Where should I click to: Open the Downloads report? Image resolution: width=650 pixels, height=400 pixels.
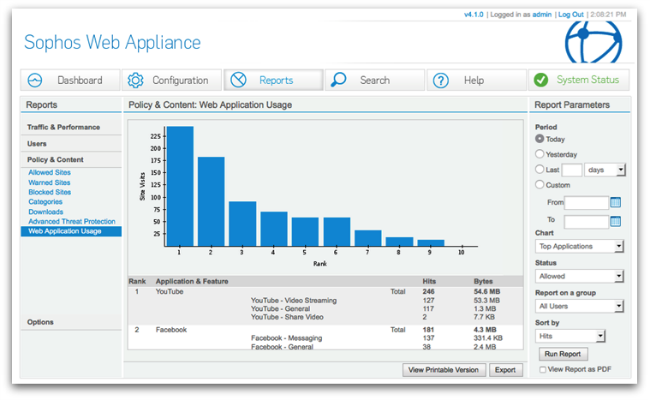click(x=46, y=212)
